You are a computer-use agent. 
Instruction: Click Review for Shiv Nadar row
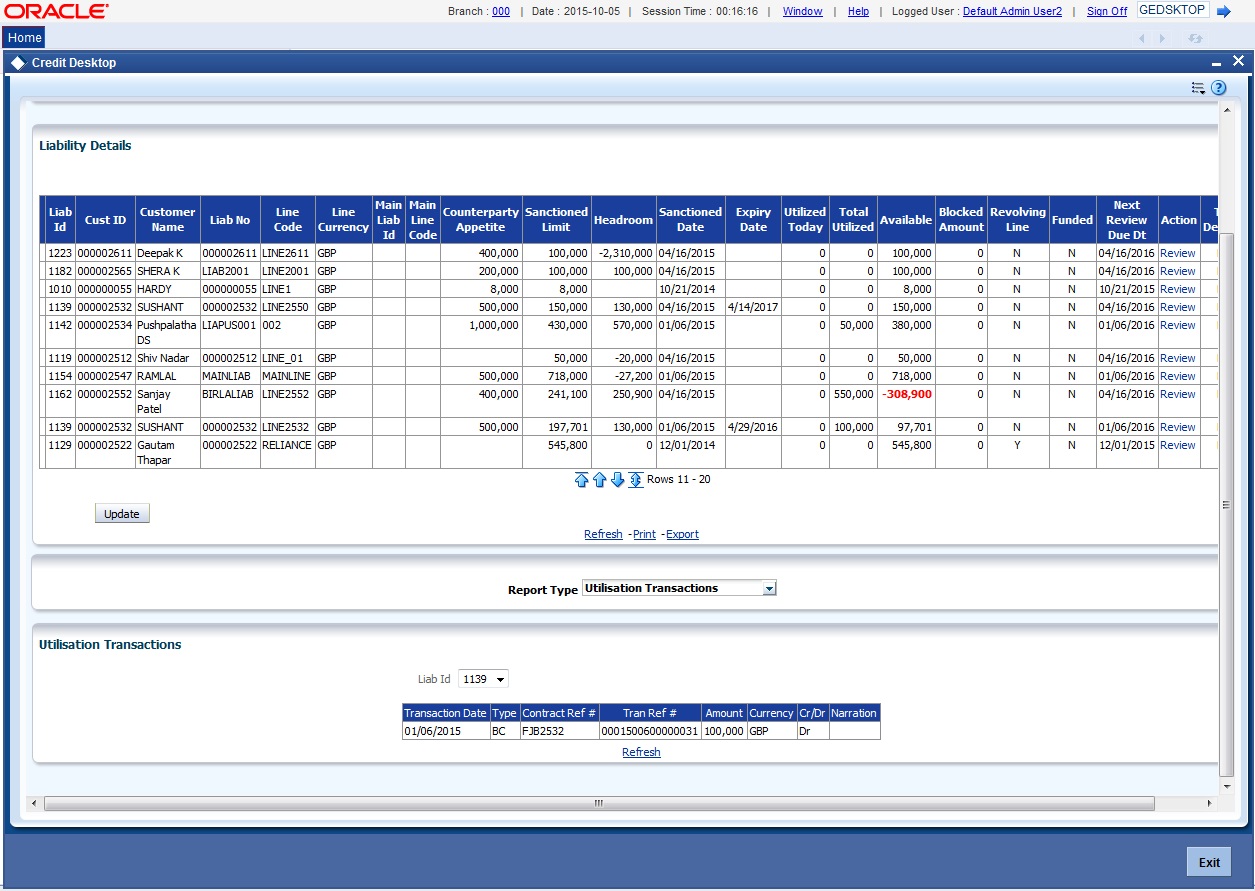click(x=1177, y=358)
